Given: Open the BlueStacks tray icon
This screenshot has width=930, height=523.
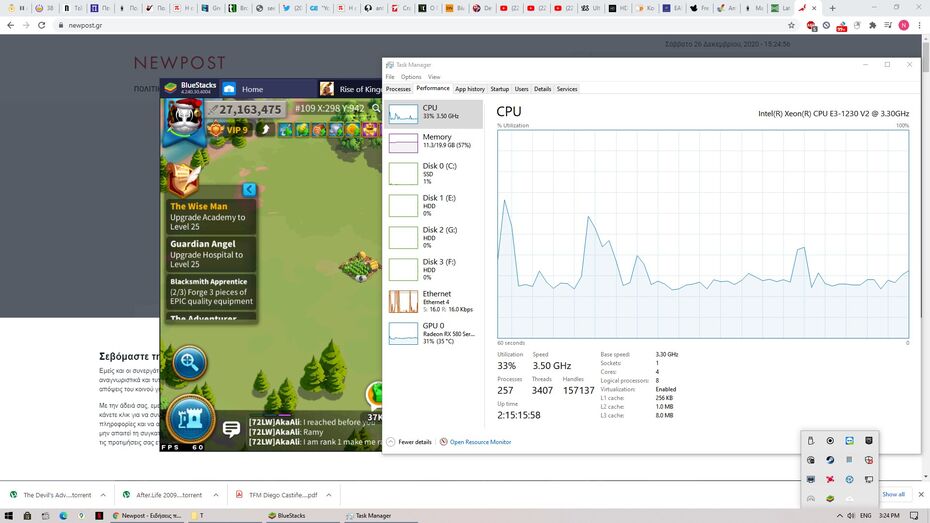Looking at the screenshot, I should pos(830,498).
